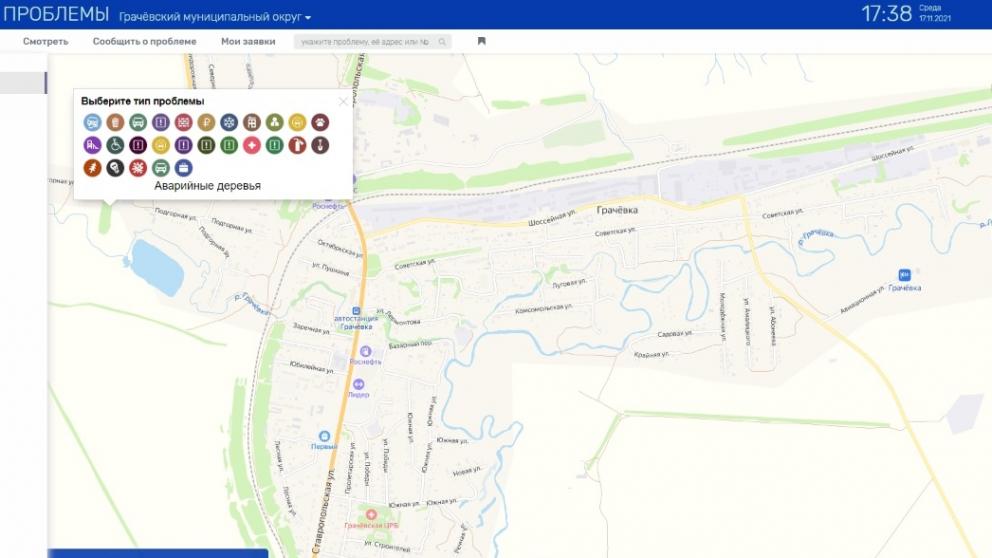Choose the ruble sign problem icon
Screen dimensions: 992x558
[x=206, y=122]
